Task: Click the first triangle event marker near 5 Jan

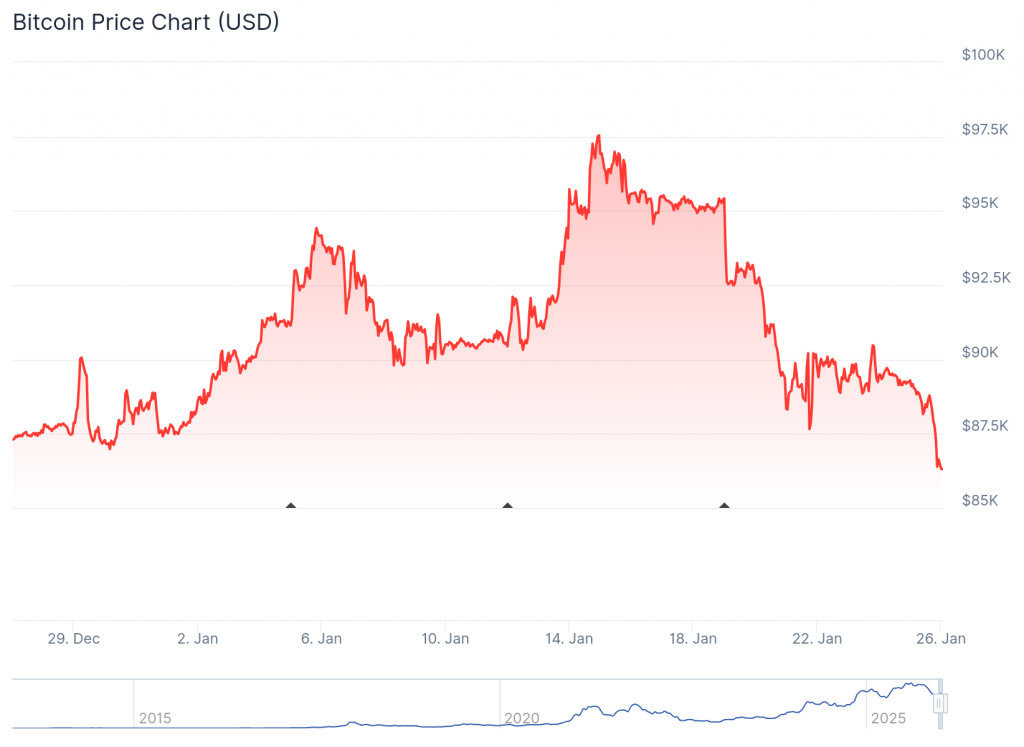Action: coord(291,506)
